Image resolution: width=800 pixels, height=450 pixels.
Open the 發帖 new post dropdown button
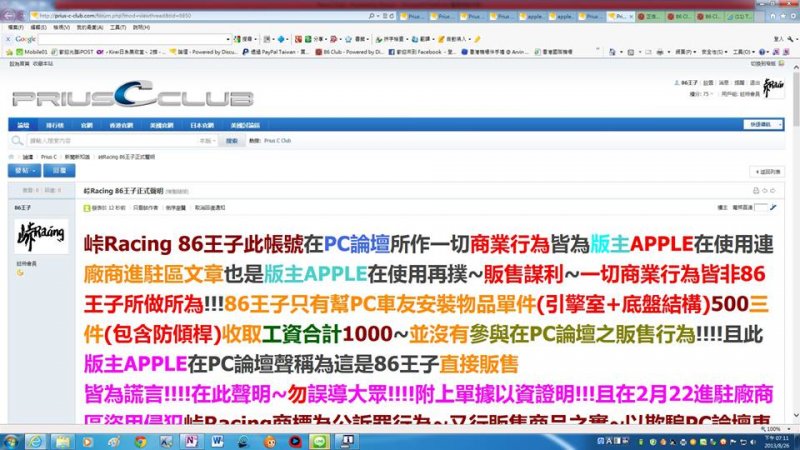(x=24, y=170)
